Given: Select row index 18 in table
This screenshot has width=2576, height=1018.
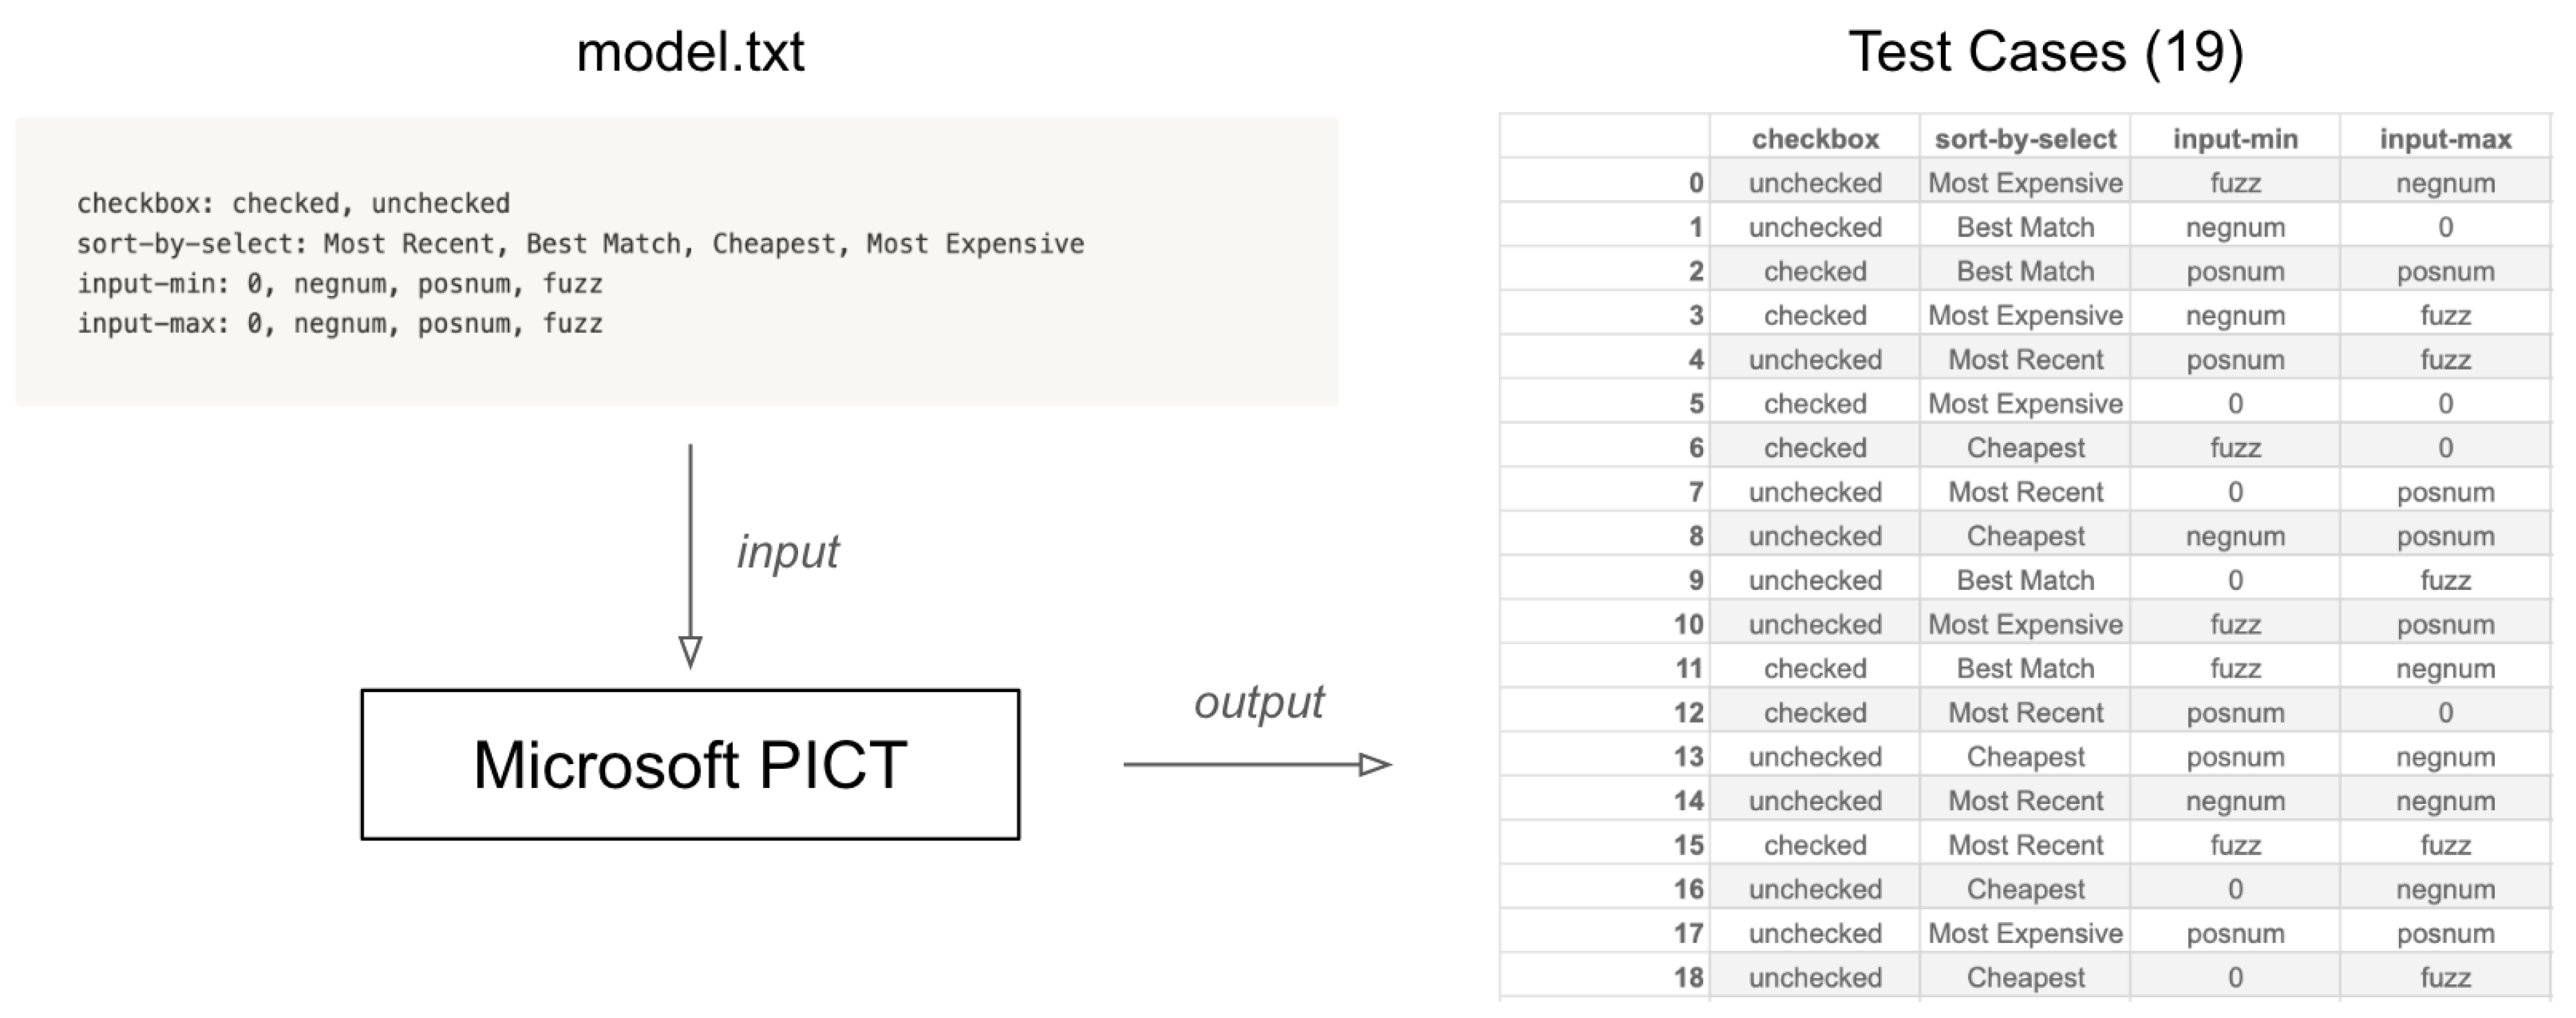Looking at the screenshot, I should [1688, 977].
